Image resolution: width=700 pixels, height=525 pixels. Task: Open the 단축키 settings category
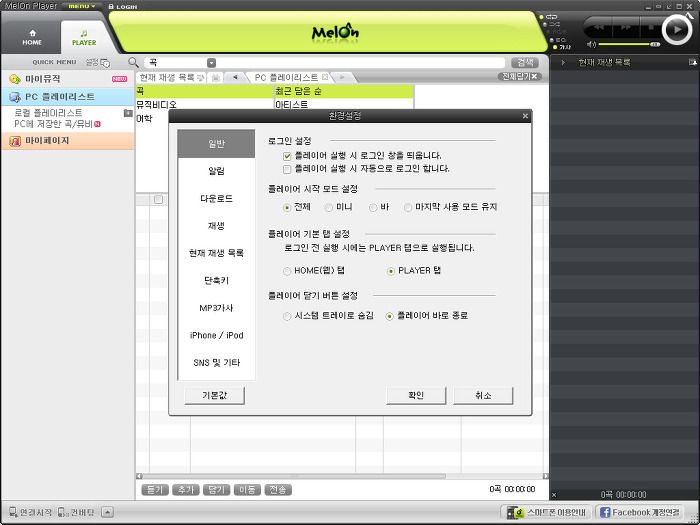(217, 280)
